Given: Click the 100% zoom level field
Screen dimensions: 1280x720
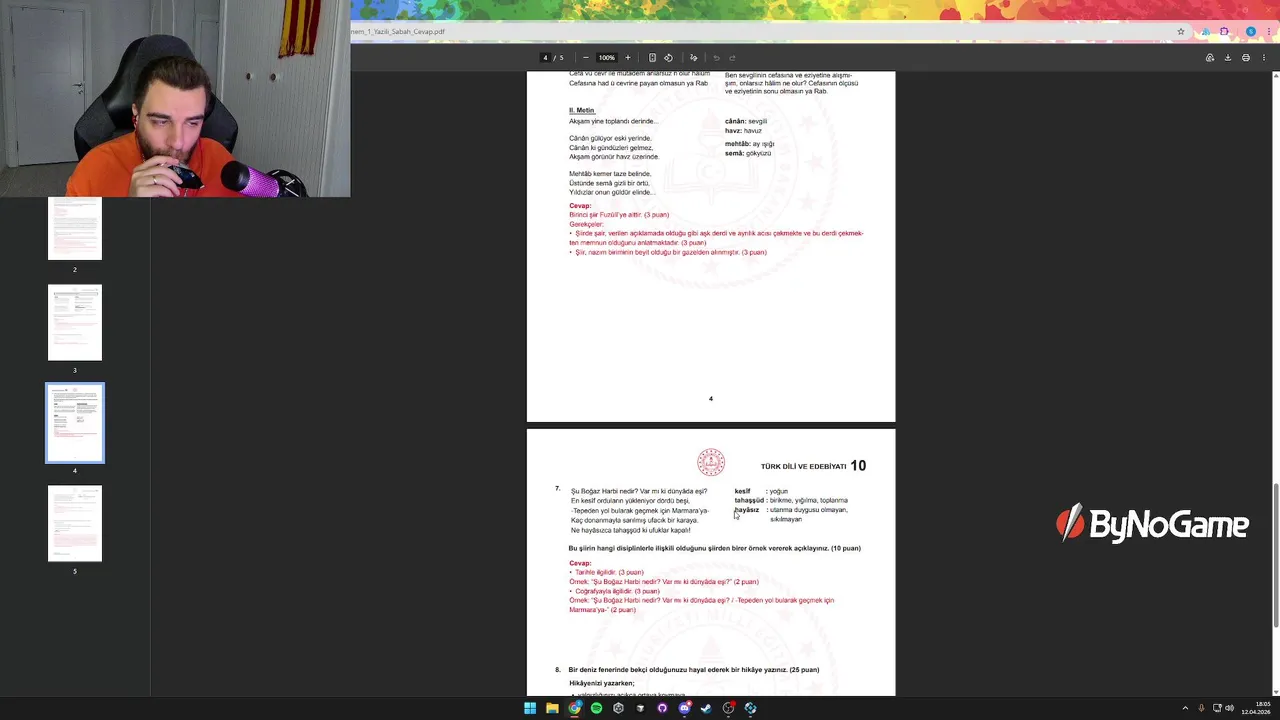Looking at the screenshot, I should [607, 57].
